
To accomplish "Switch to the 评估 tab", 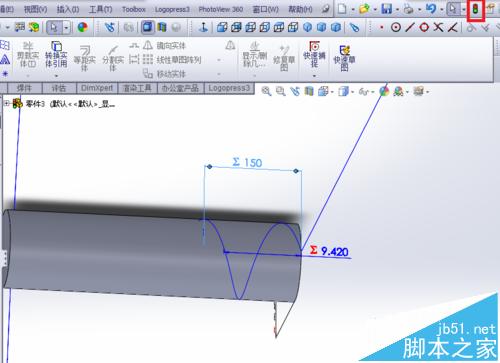I will pos(59,88).
